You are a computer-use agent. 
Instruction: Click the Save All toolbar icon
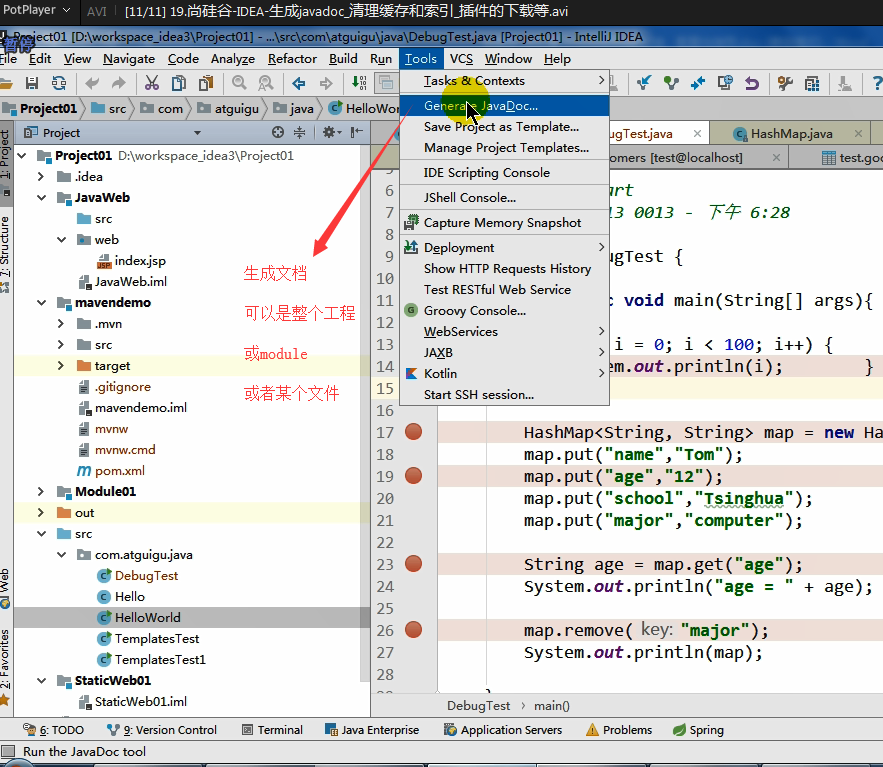point(32,83)
